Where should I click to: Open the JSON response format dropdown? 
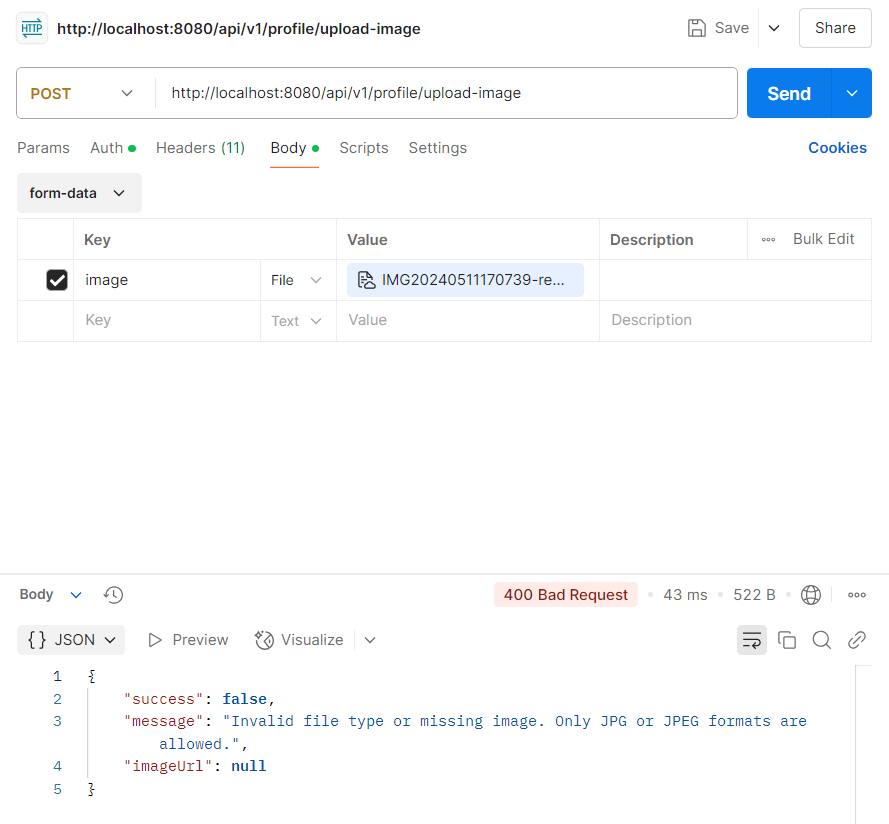(71, 640)
